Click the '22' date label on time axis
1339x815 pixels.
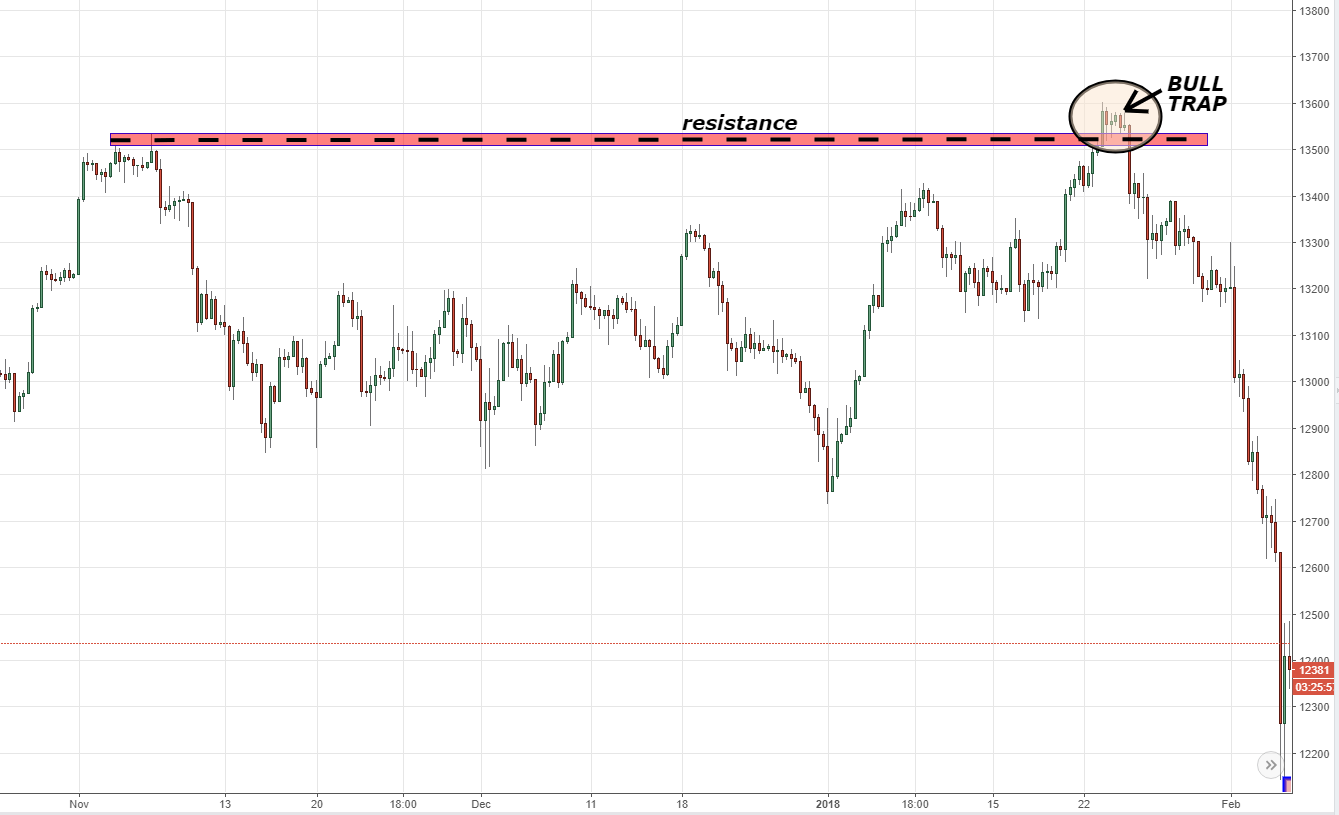coord(1084,803)
